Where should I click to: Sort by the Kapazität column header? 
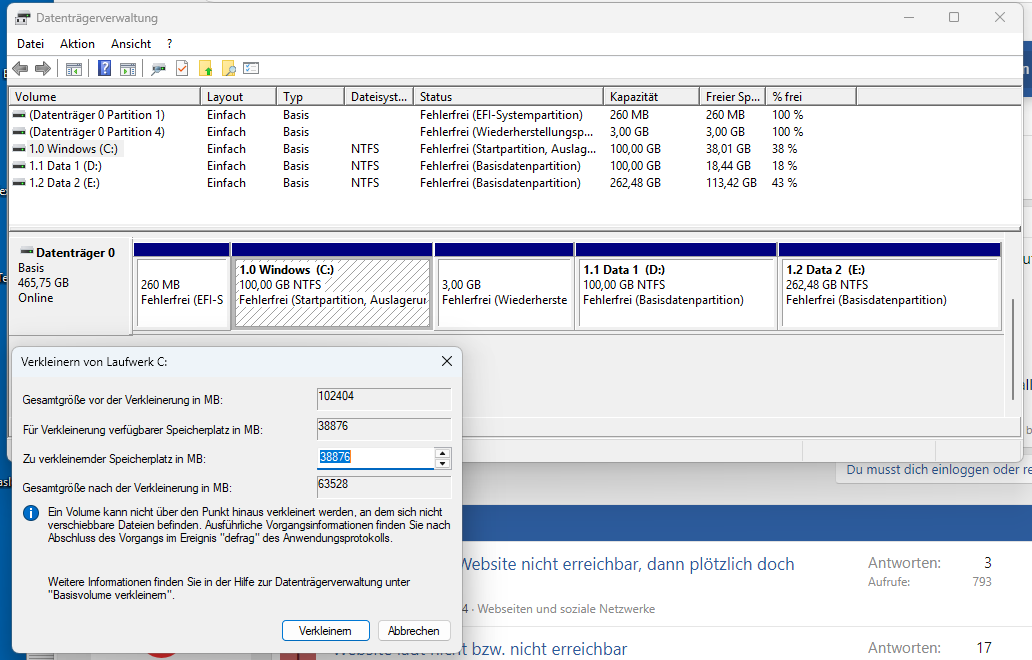point(652,97)
